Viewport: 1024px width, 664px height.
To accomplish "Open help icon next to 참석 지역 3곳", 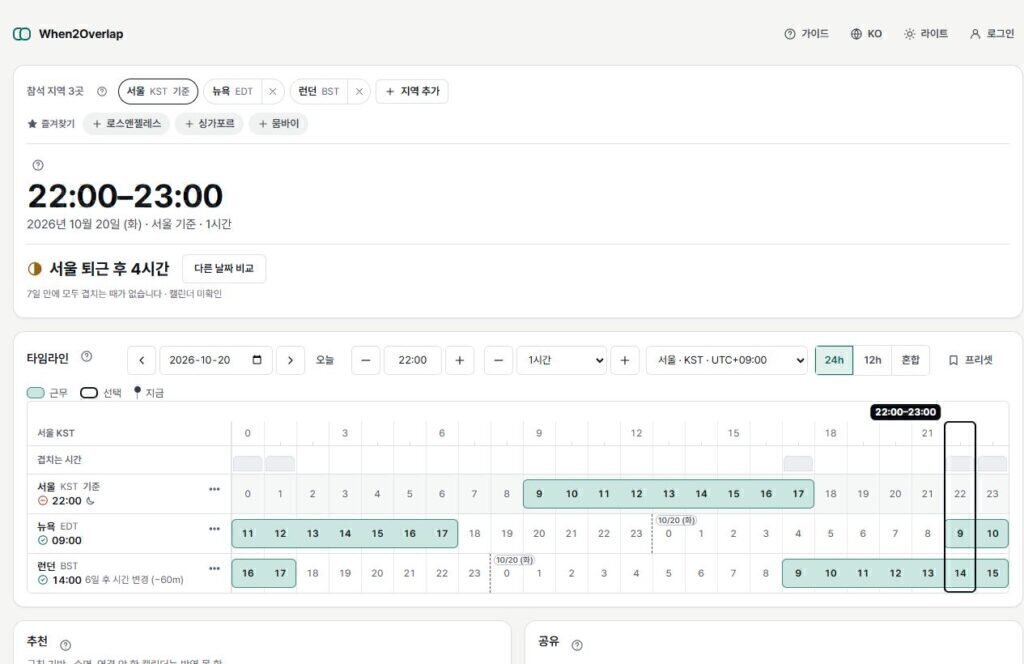I will [x=102, y=91].
